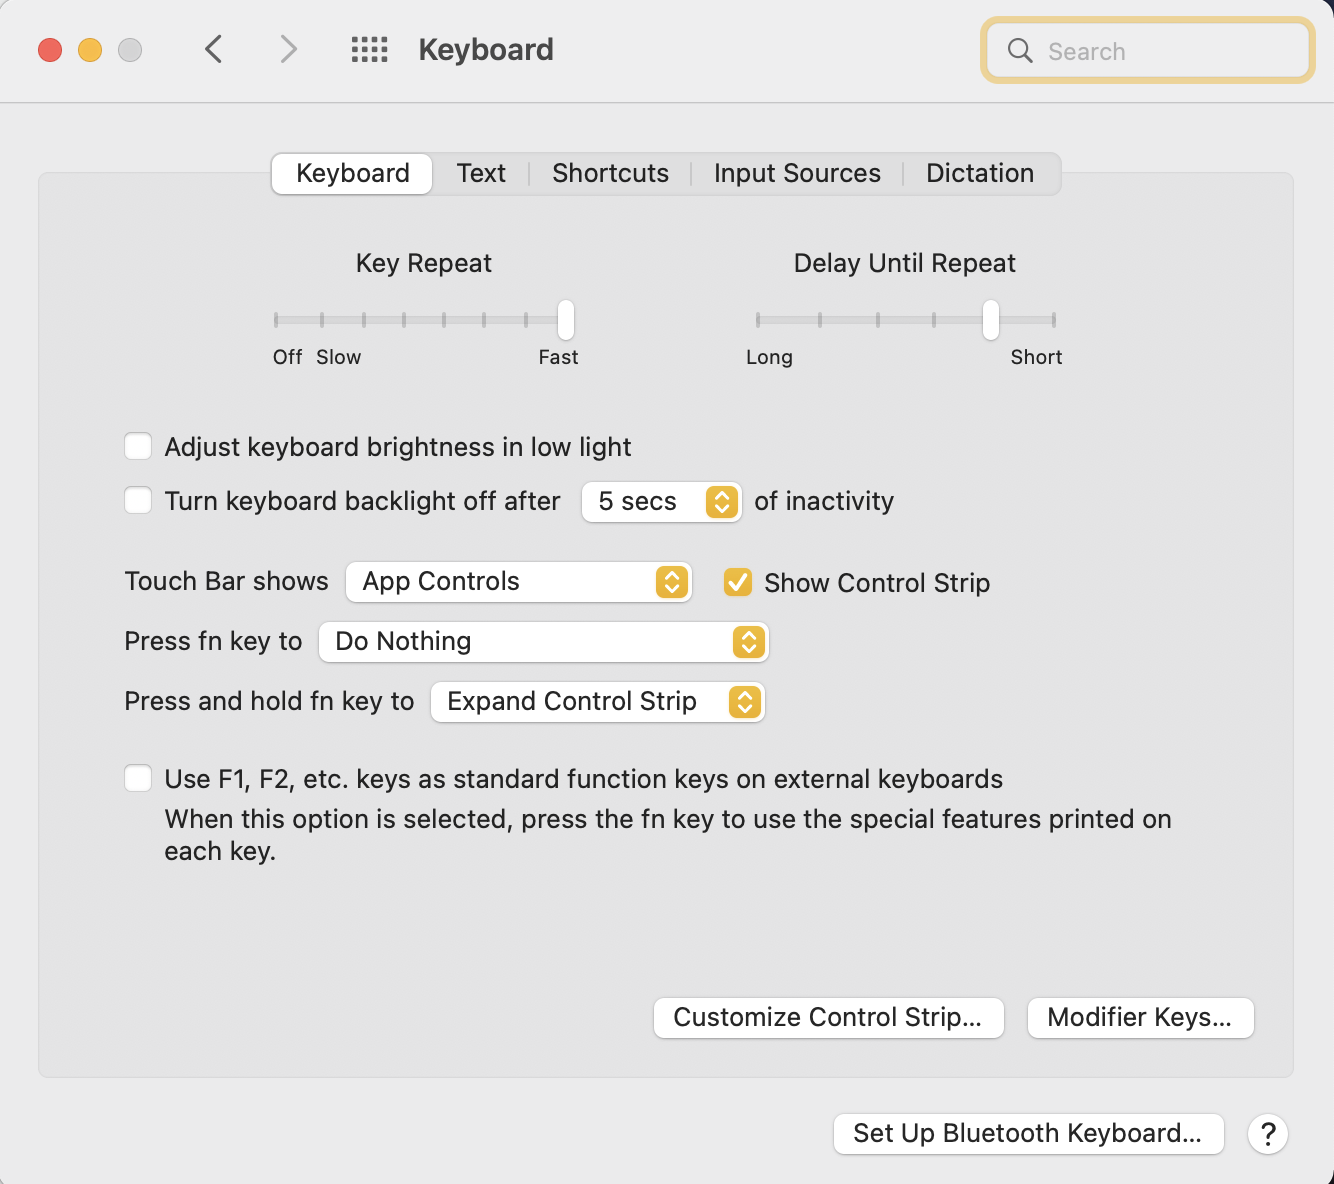The width and height of the screenshot is (1334, 1184).
Task: Open the Touch Bar shows dropdown
Action: tap(518, 582)
